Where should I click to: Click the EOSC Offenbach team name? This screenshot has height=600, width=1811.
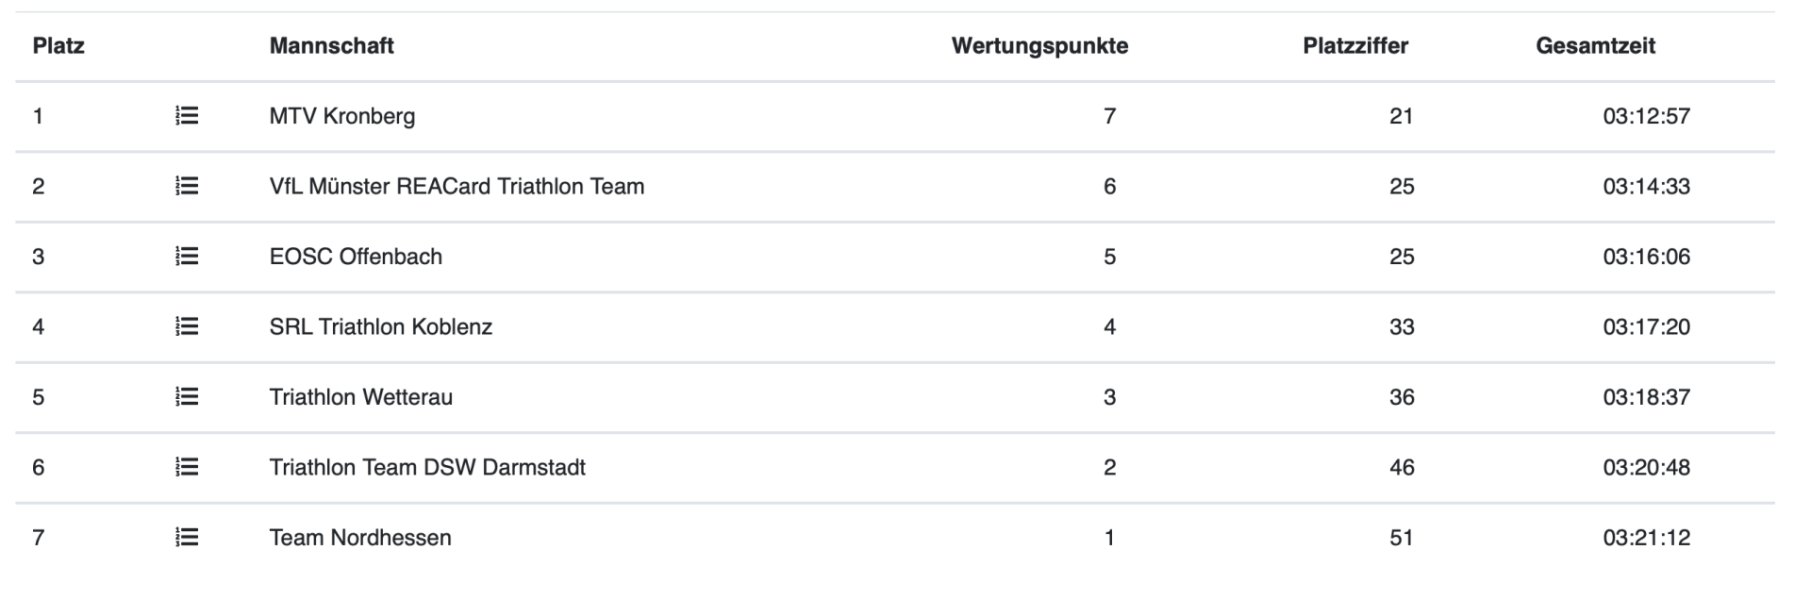pos(356,257)
